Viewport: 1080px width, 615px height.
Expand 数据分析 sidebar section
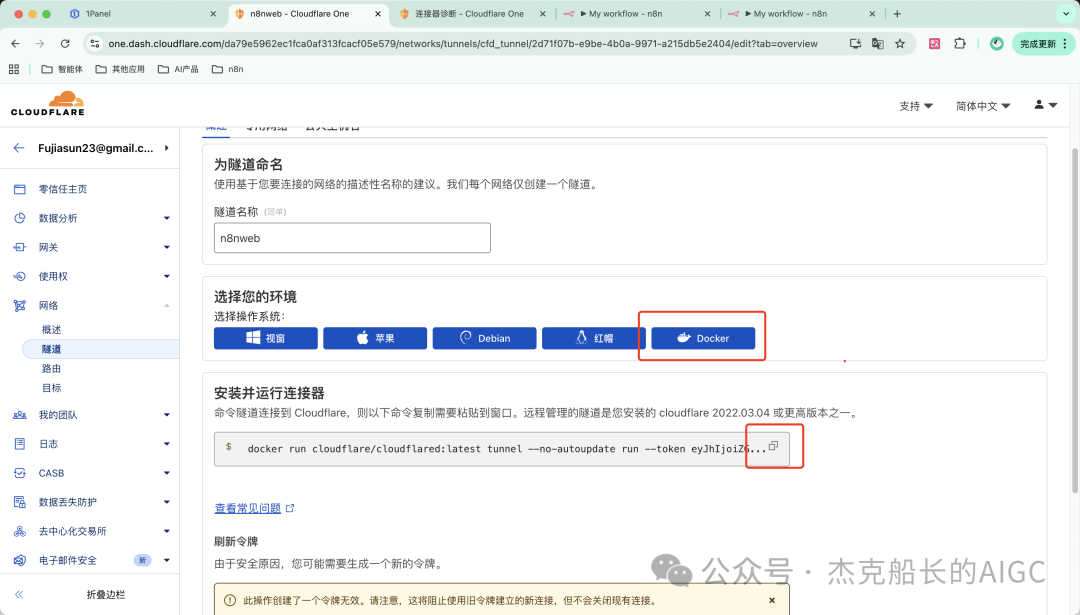90,218
